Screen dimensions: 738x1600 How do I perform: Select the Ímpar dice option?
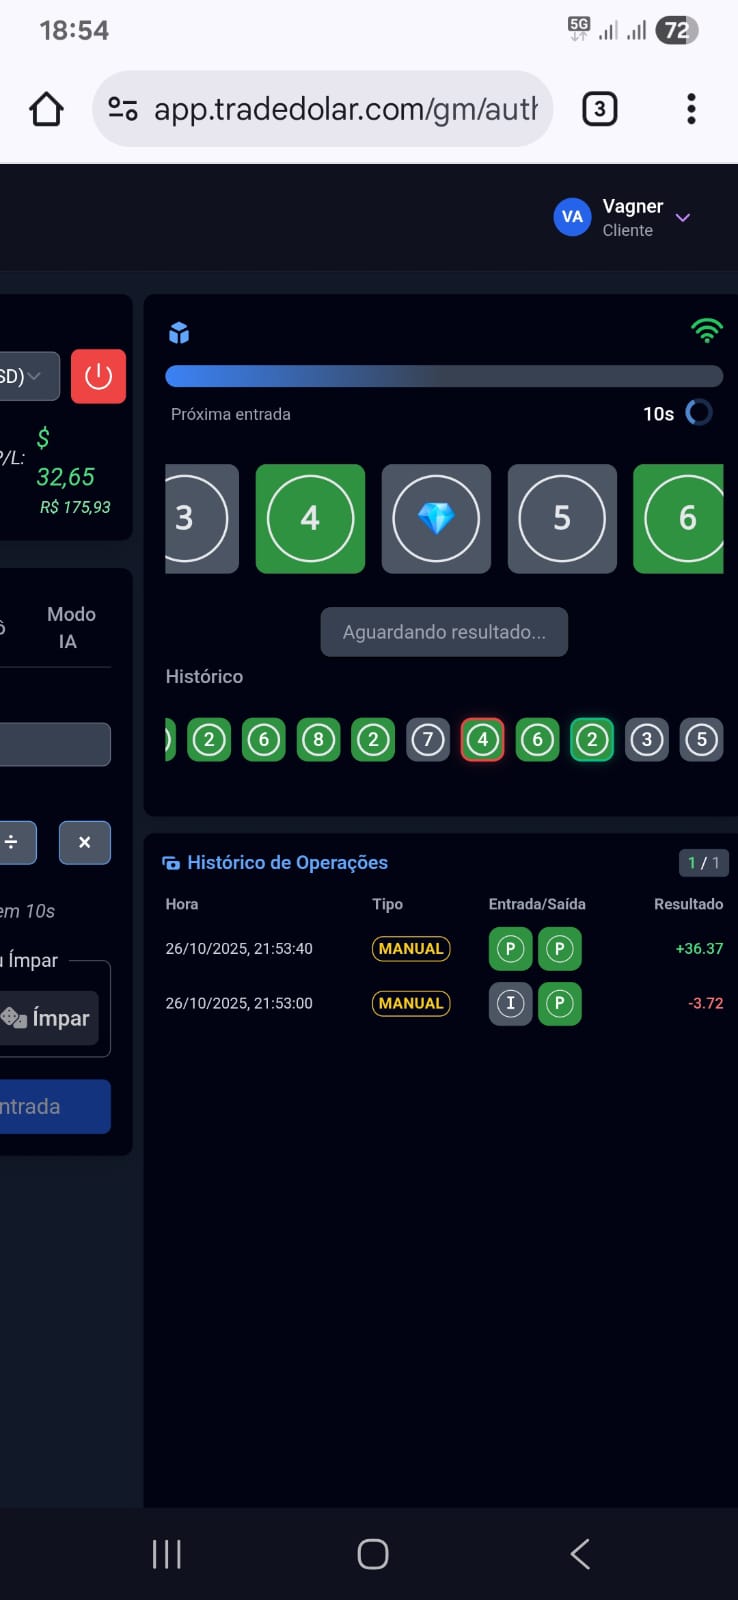48,1018
